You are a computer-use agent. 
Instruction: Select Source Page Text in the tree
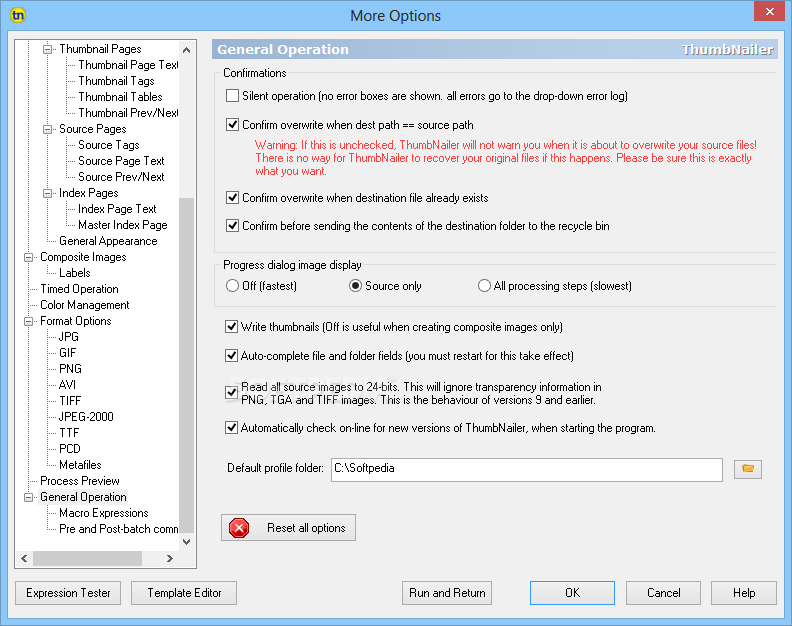[x=121, y=161]
